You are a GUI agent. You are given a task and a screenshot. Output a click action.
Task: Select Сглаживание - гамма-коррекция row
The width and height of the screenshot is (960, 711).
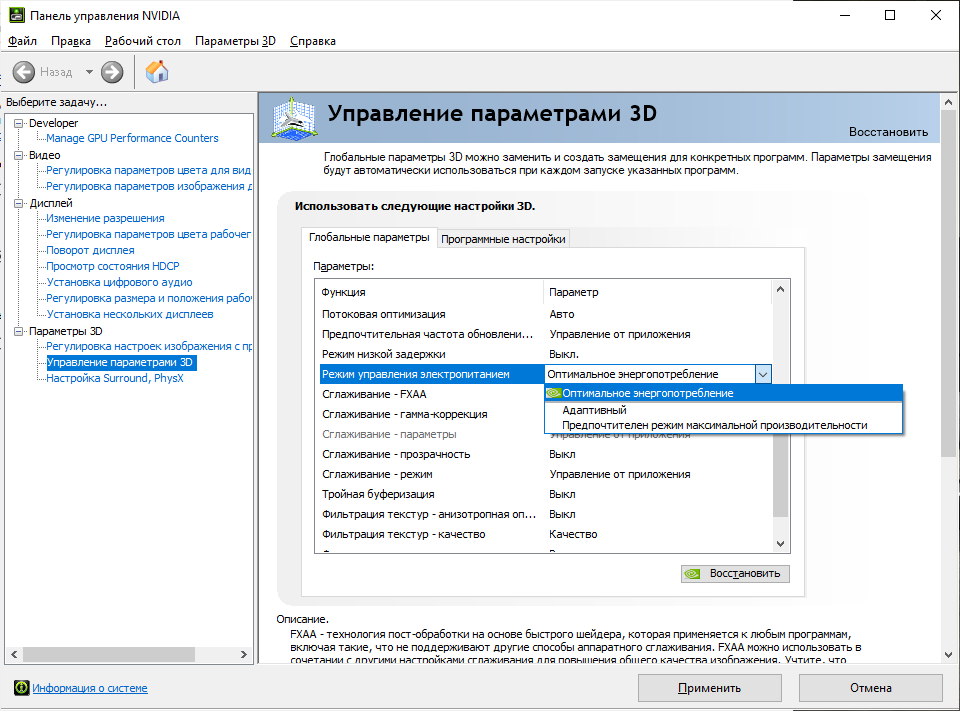431,415
